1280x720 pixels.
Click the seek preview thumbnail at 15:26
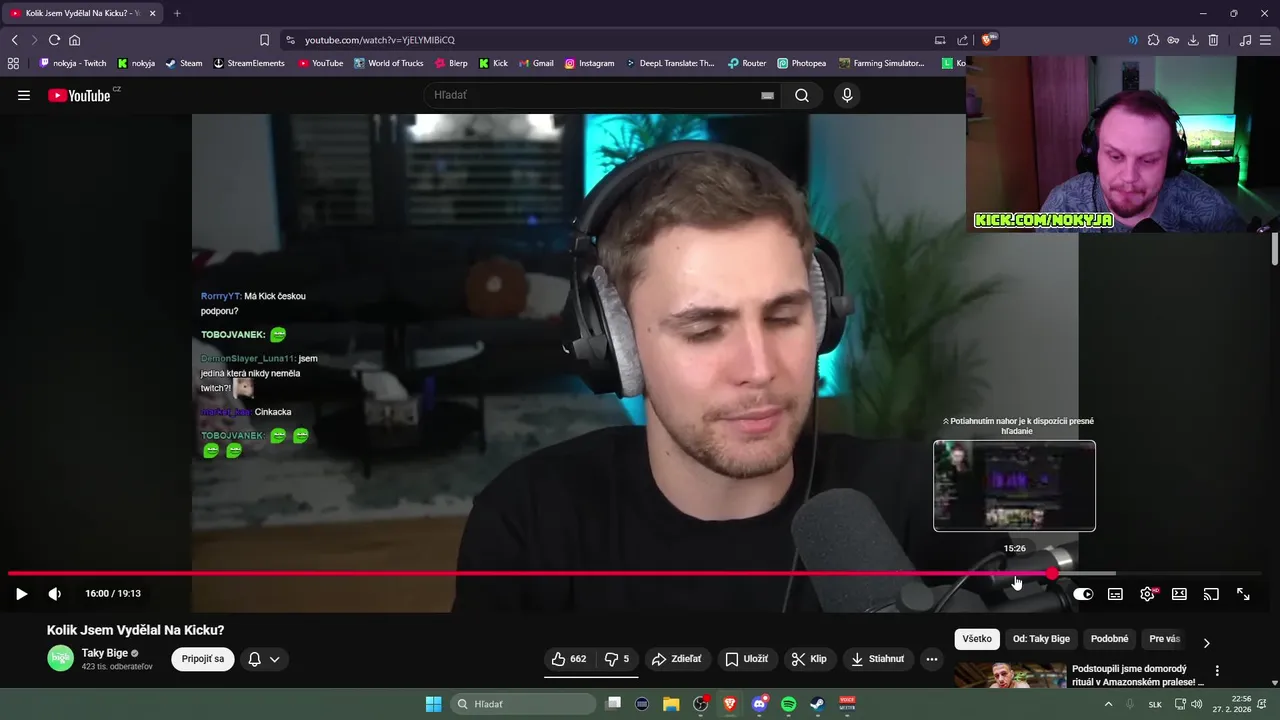(x=1014, y=486)
